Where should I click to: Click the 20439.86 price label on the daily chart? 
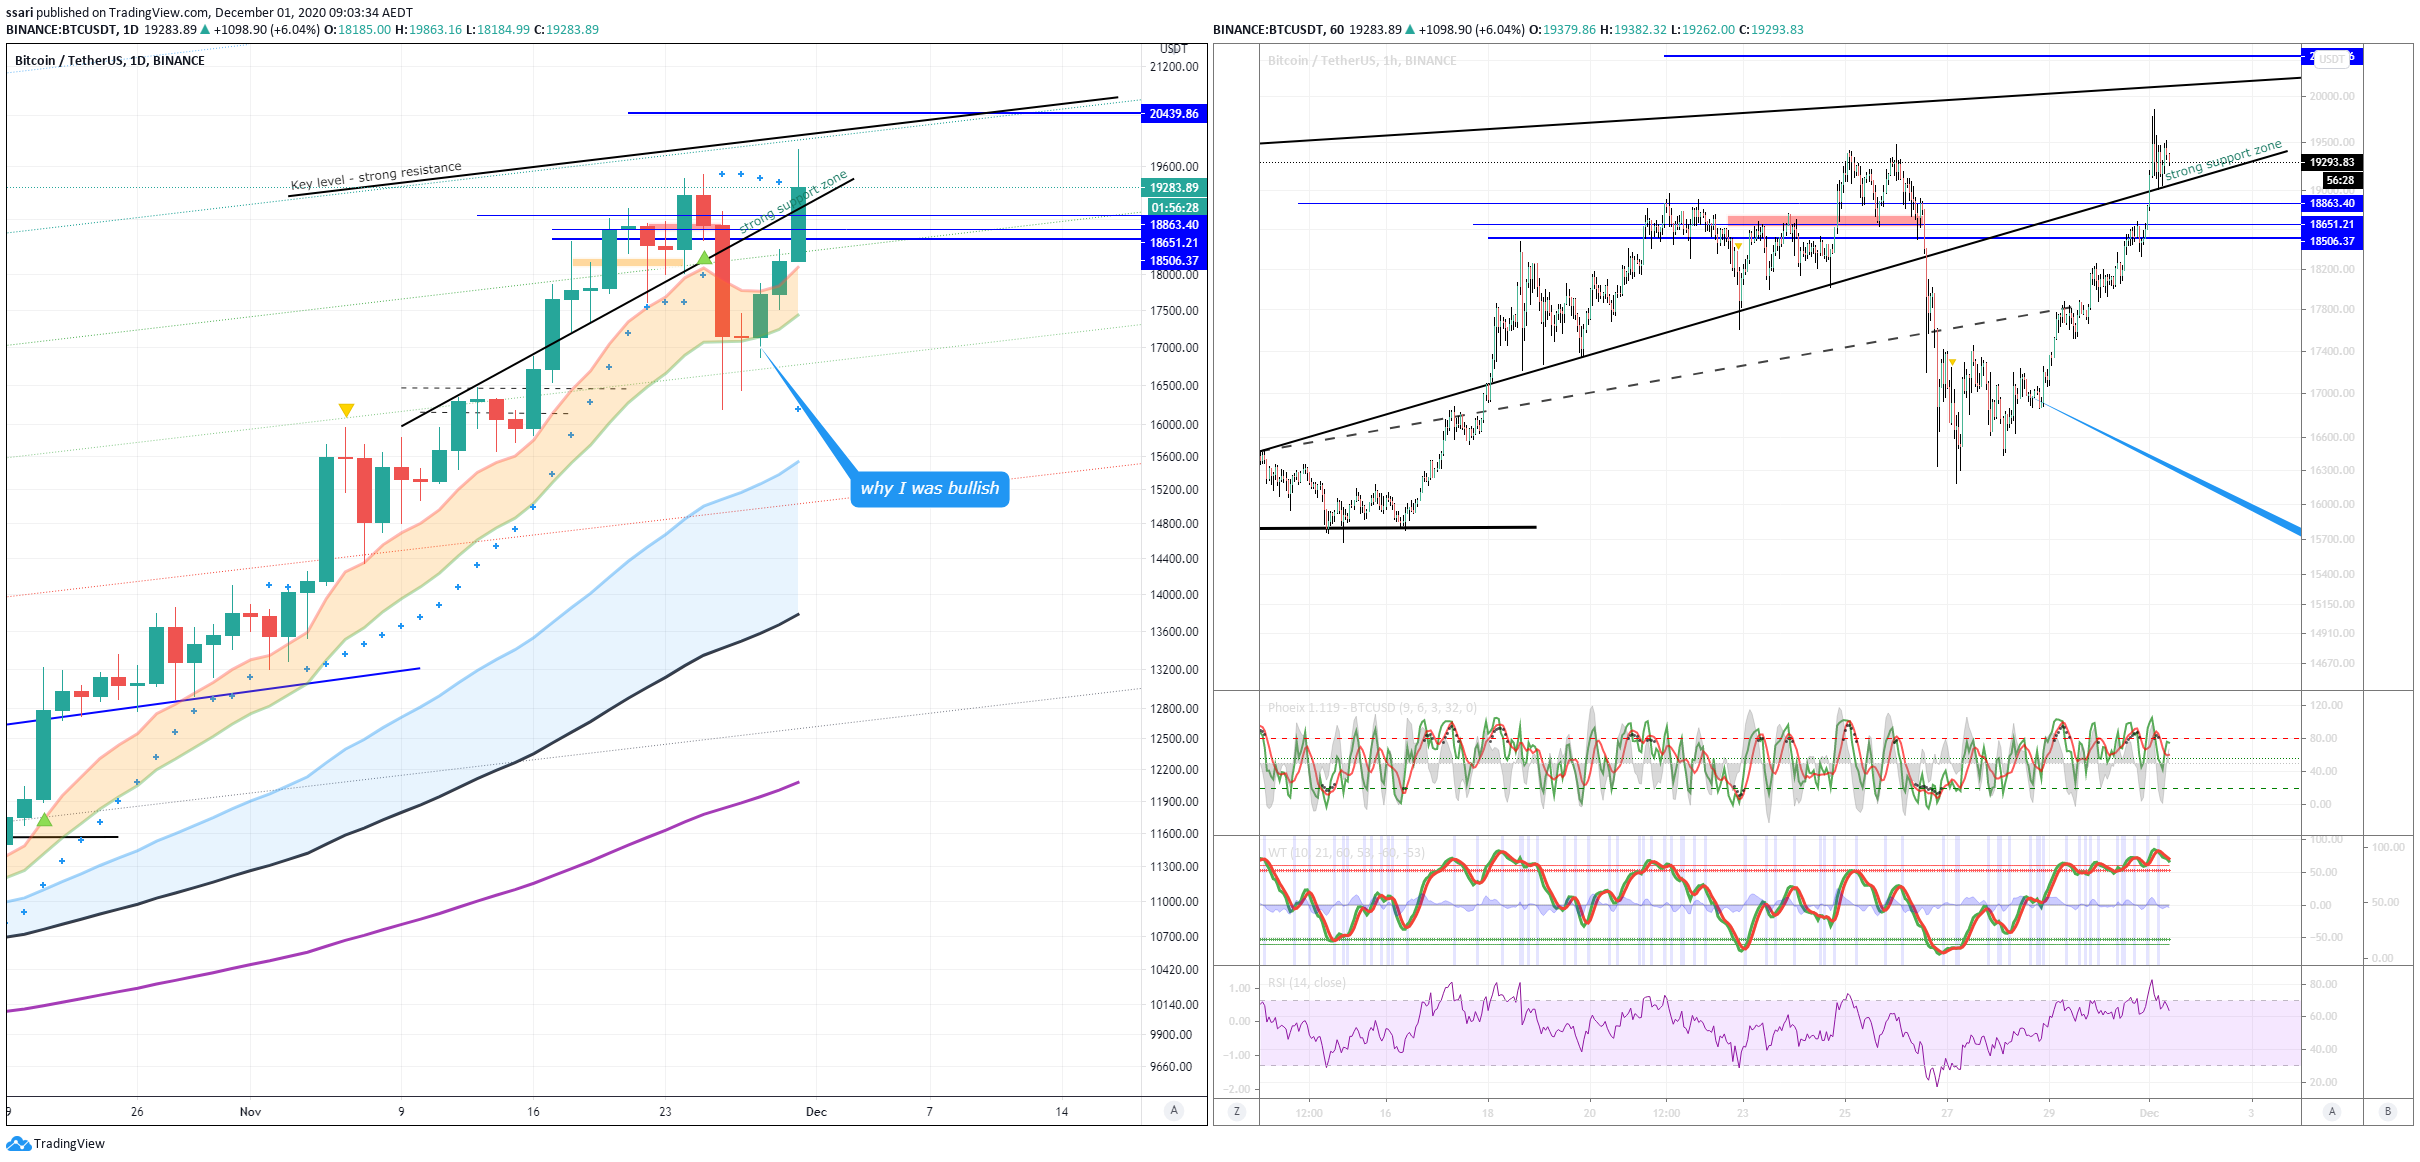pos(1174,114)
